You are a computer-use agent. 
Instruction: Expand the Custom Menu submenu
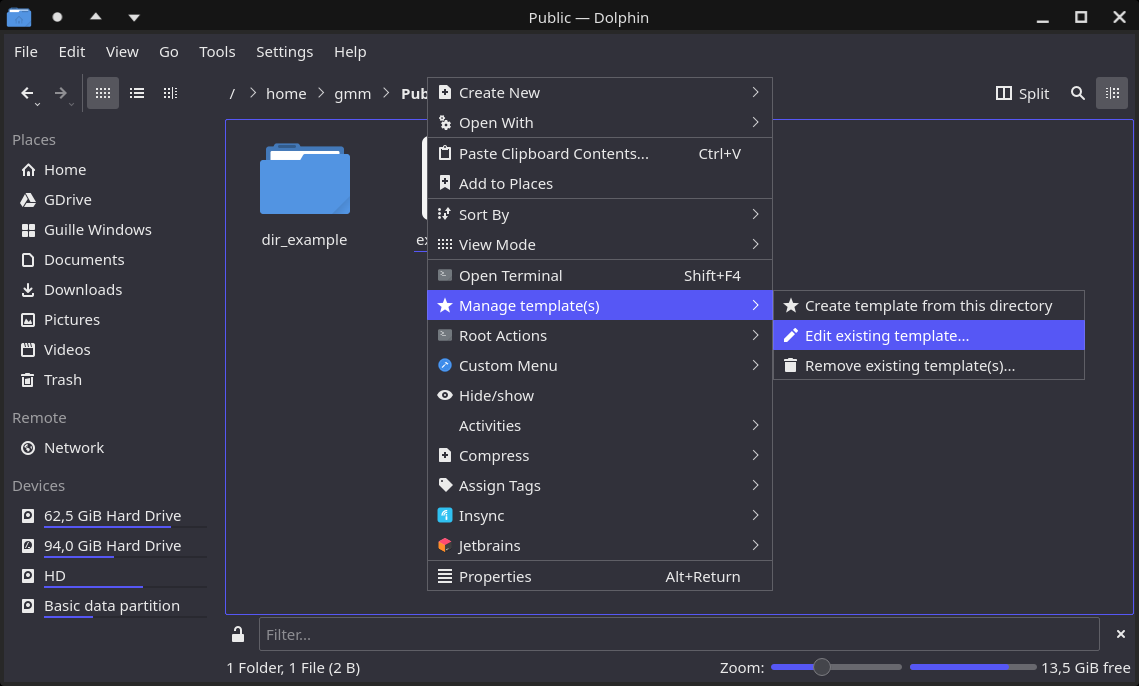(599, 366)
